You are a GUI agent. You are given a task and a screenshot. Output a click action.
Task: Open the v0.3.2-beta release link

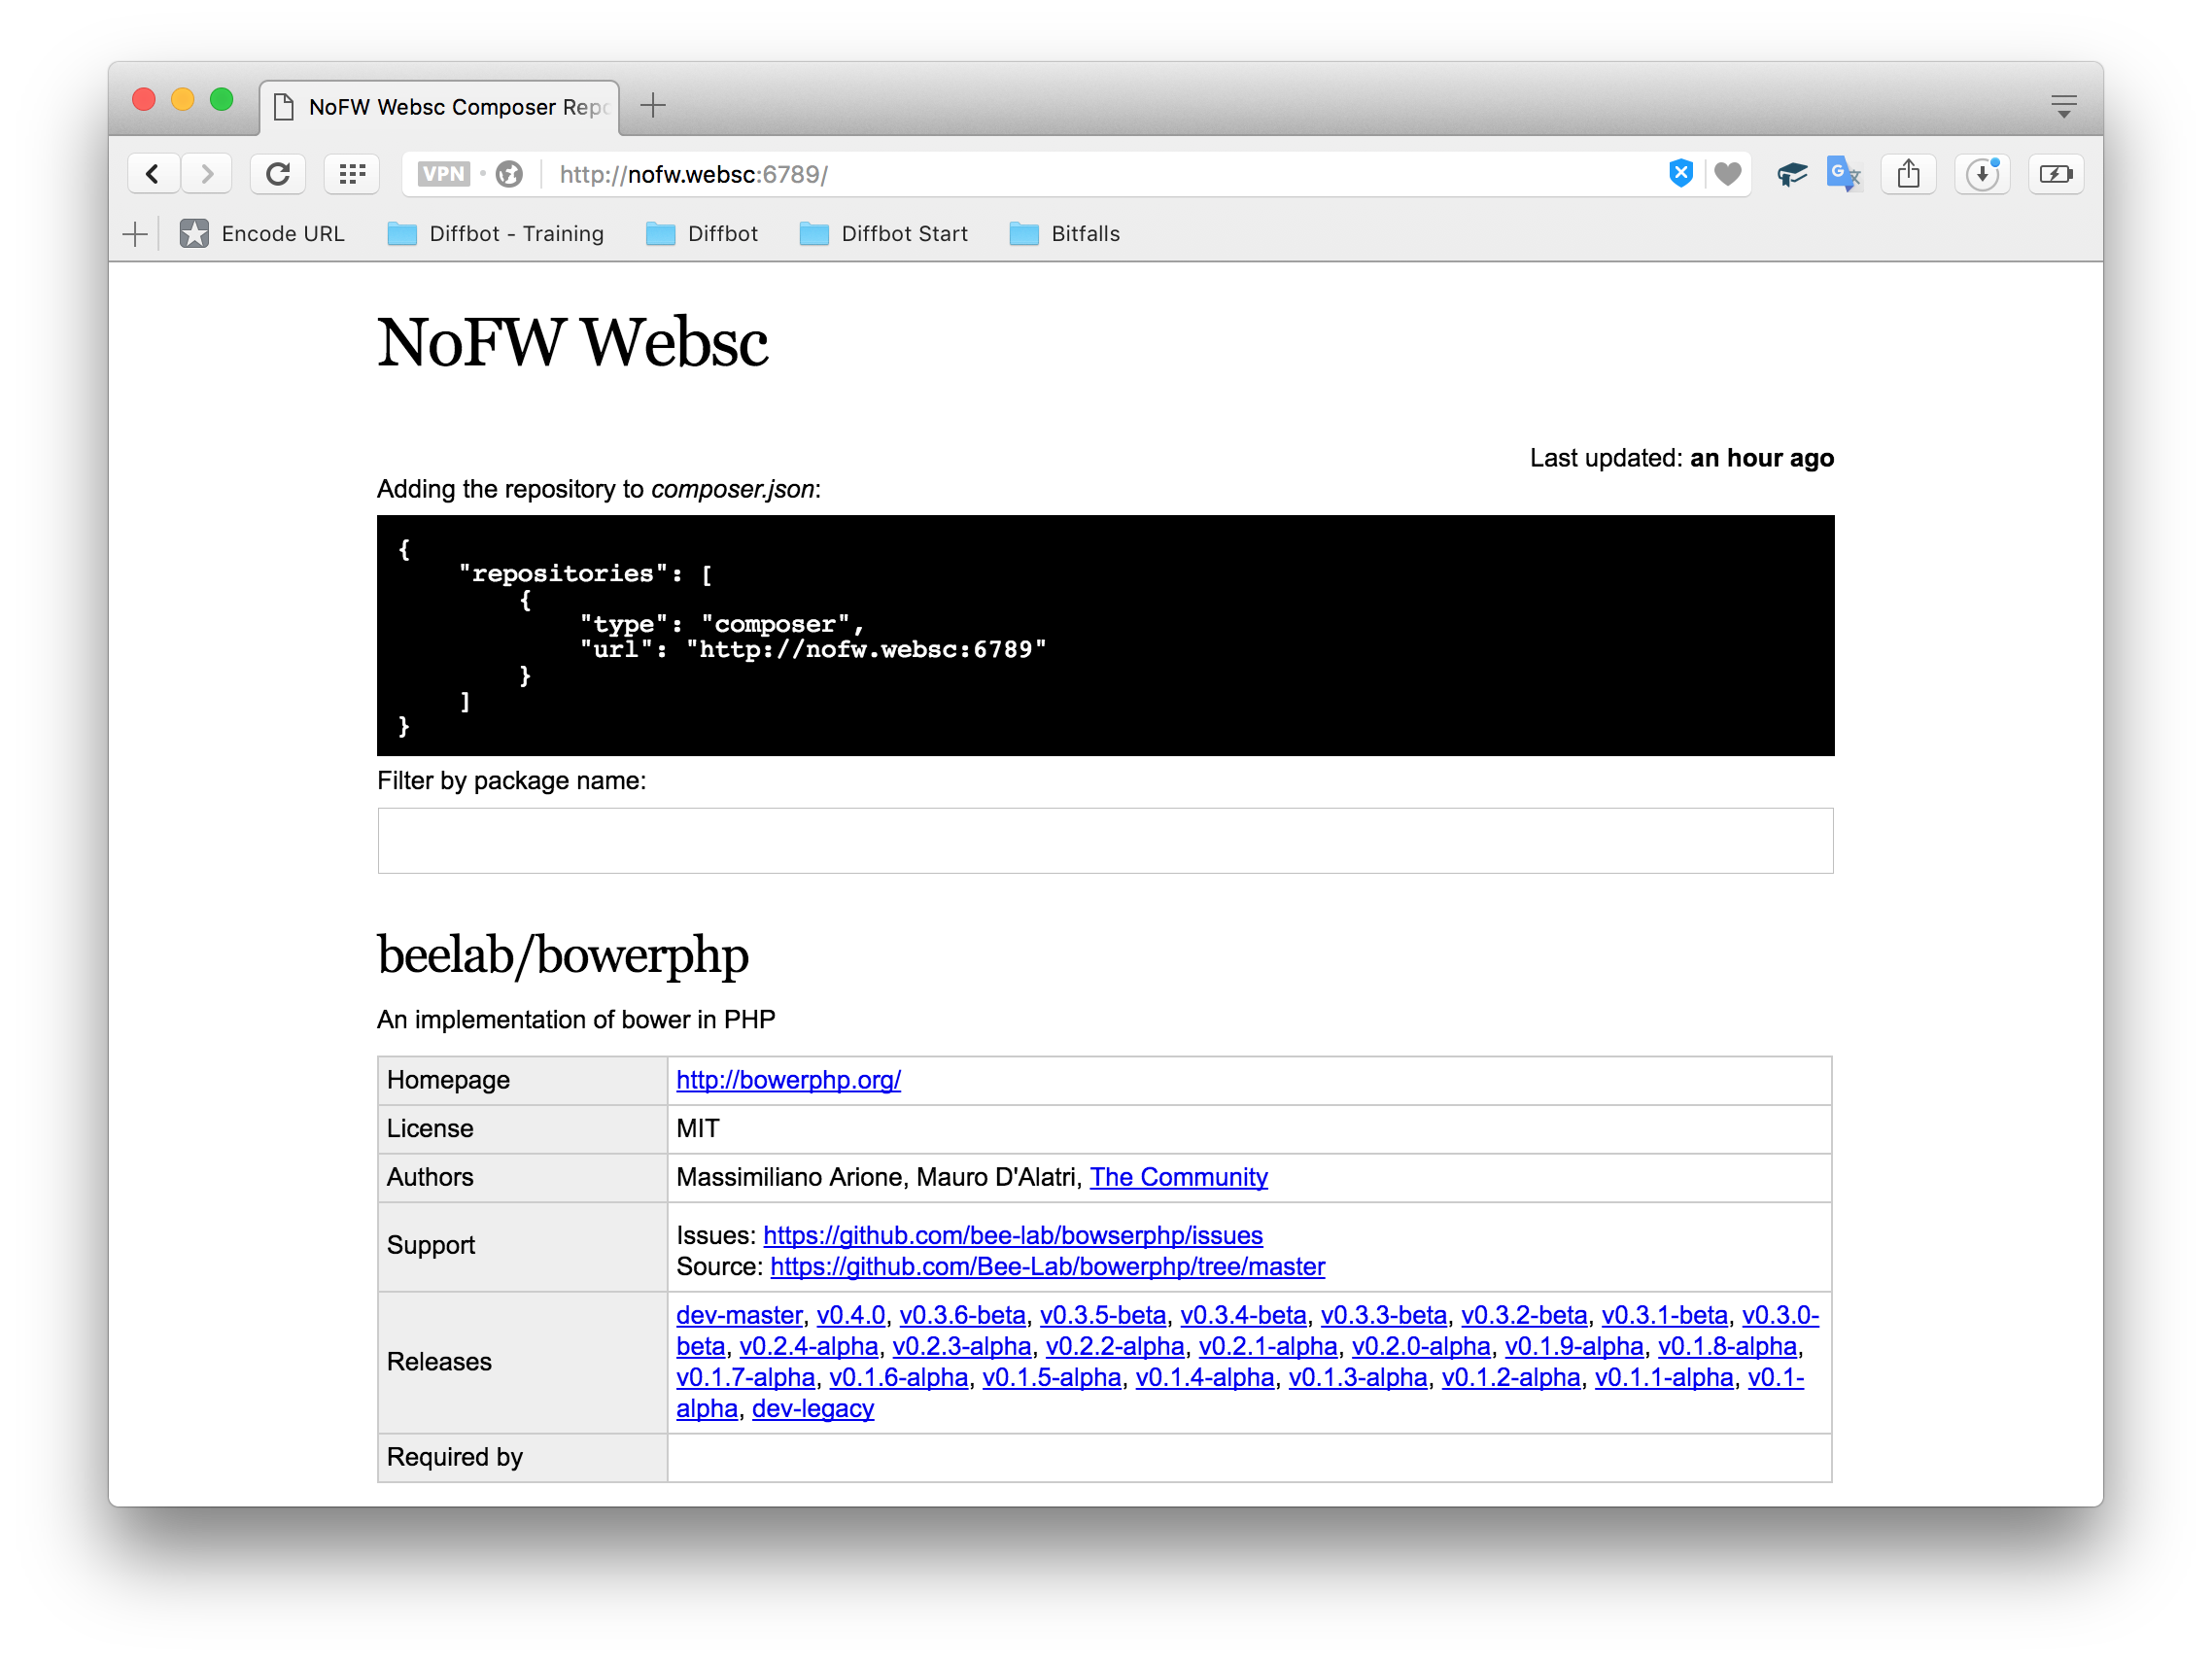[1524, 1315]
